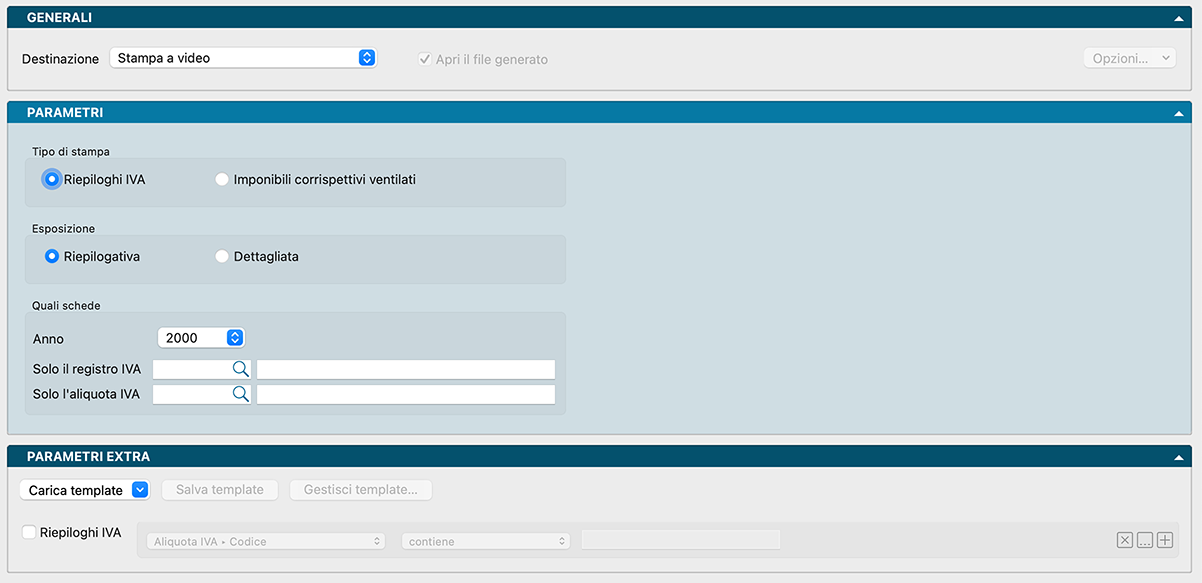
Task: Collapse the PARAMETRI EXTRA section with its arrow
Action: 1180,457
